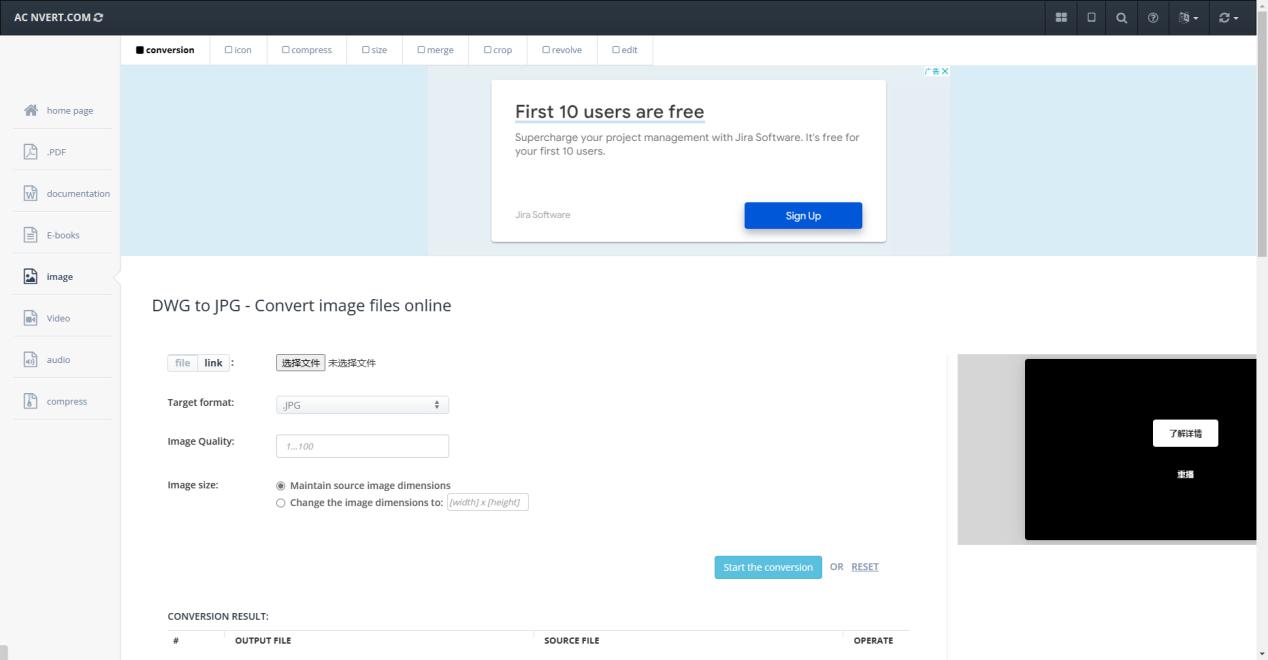1268x660 pixels.
Task: Click the tablet icon in top bar
Action: coord(1091,18)
